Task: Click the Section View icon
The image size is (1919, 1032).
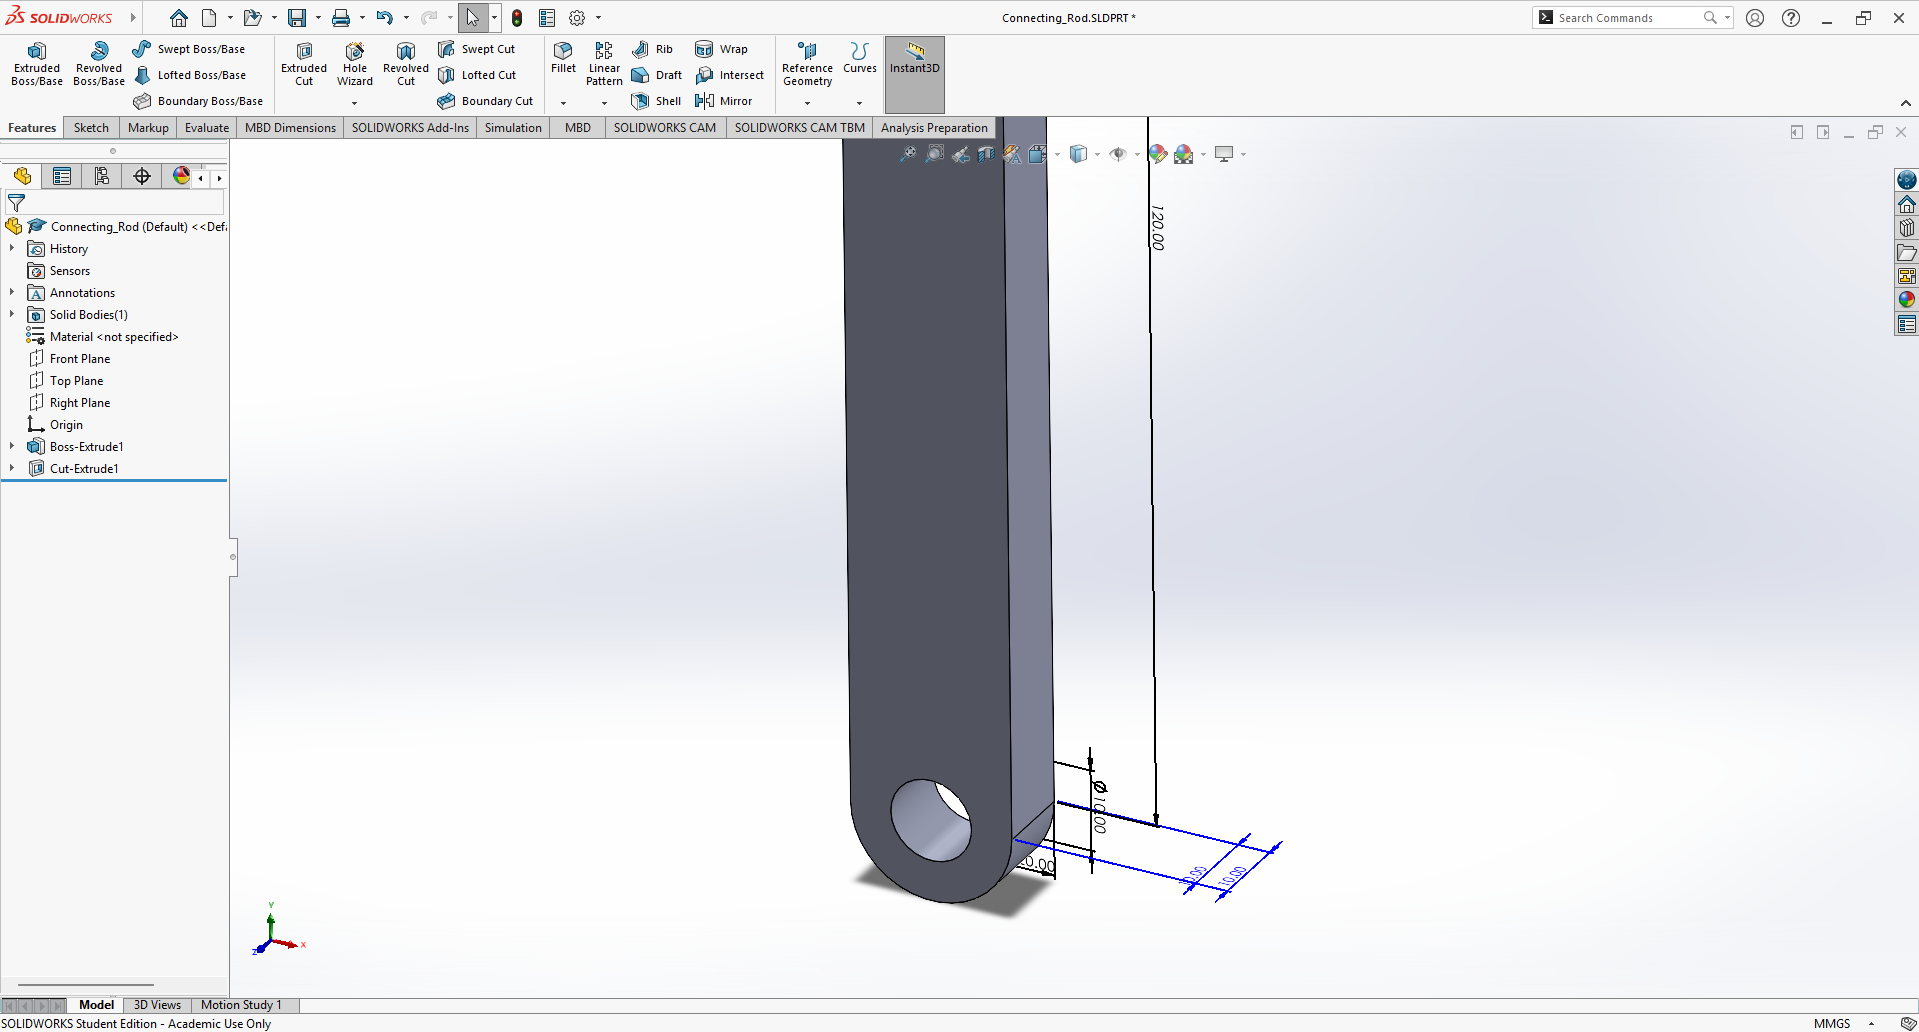Action: (x=986, y=154)
